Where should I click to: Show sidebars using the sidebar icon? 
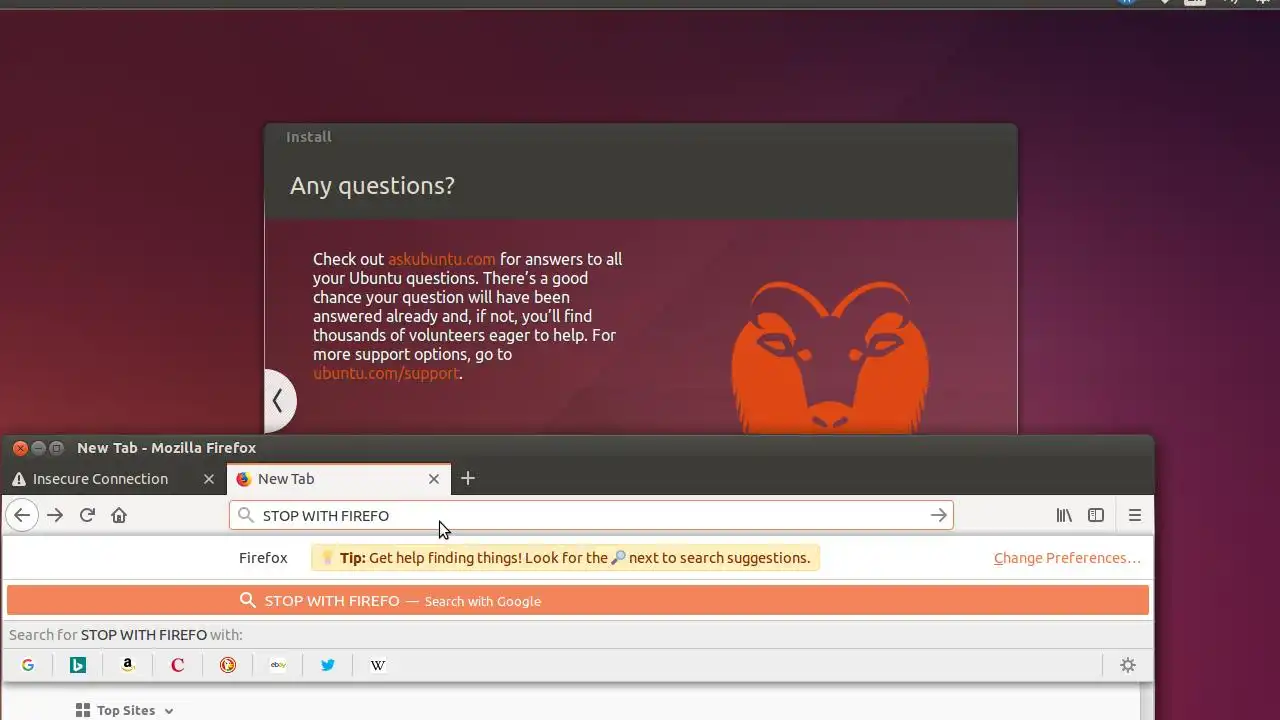click(1096, 515)
